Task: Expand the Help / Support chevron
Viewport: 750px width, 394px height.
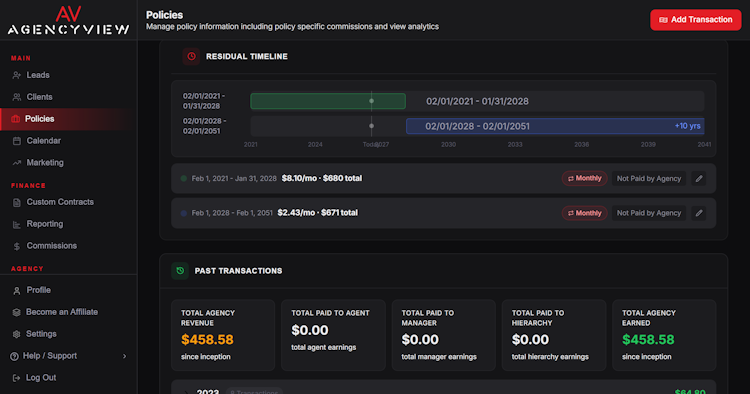Action: (x=124, y=356)
